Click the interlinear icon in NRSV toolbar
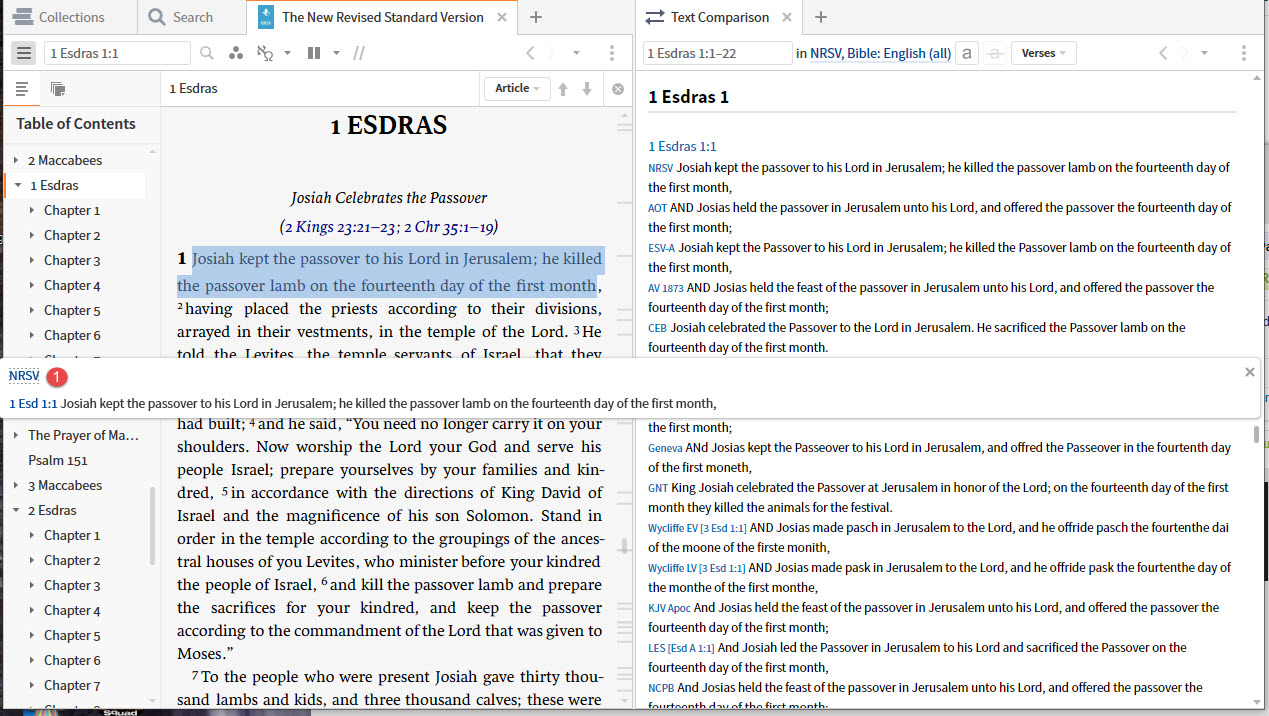This screenshot has height=716, width=1269. (x=265, y=53)
